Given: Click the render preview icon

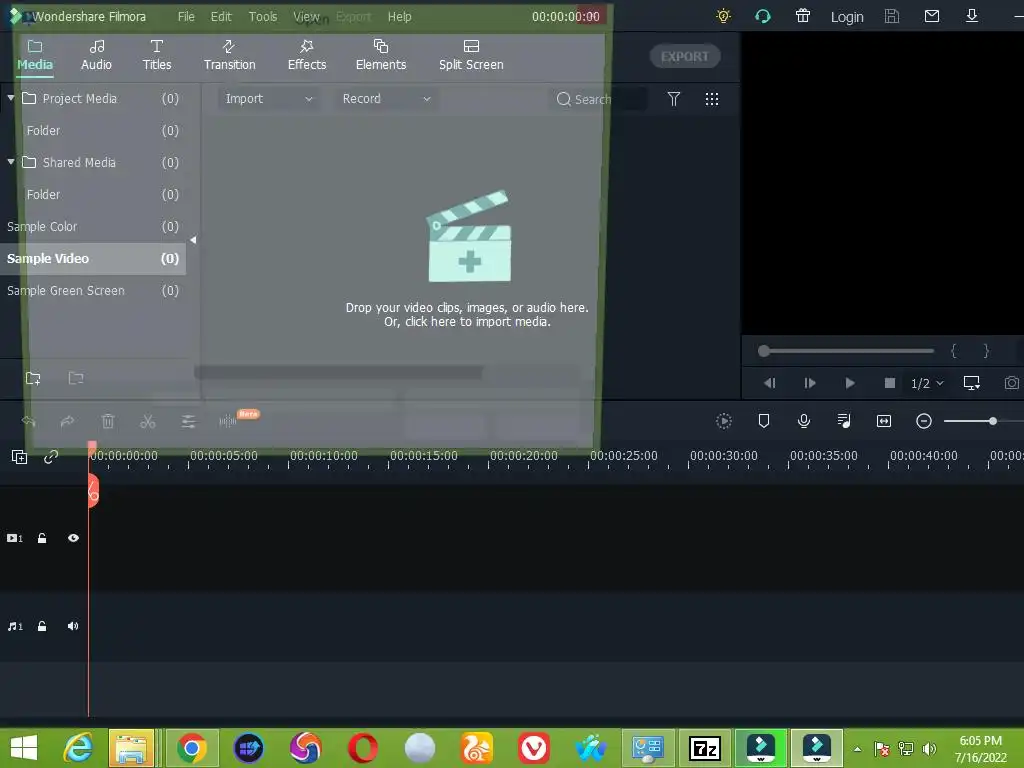Looking at the screenshot, I should coord(724,421).
